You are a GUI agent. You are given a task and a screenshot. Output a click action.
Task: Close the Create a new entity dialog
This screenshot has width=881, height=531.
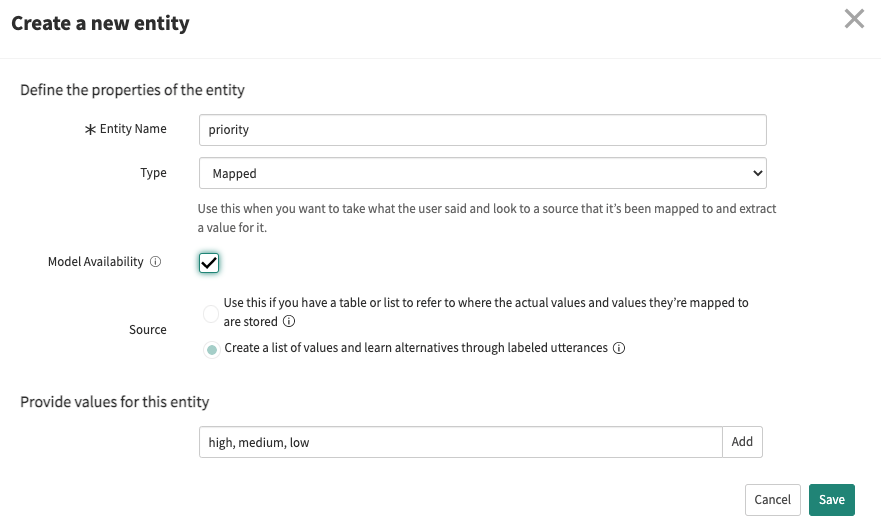click(854, 19)
